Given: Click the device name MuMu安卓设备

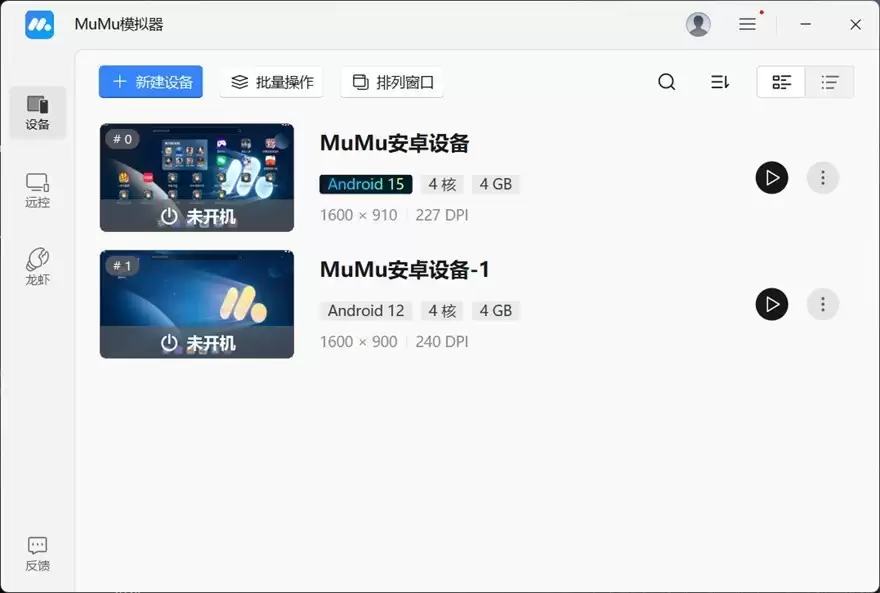Looking at the screenshot, I should [x=394, y=143].
